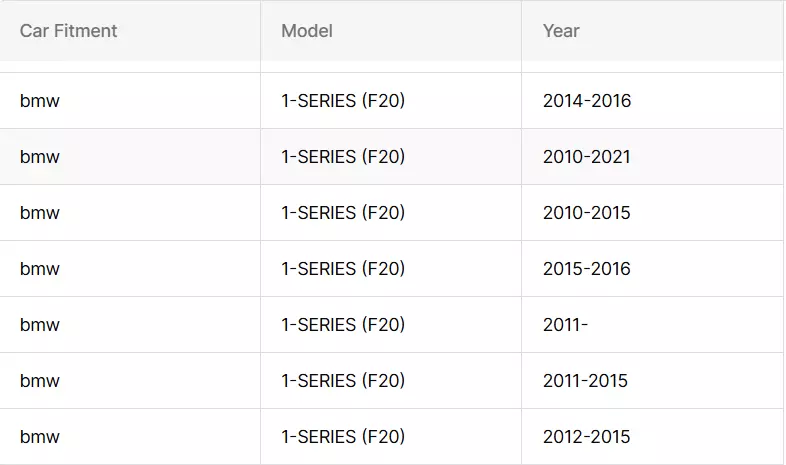Click the Model column header
Viewport: 786px width, 465px height.
click(x=307, y=31)
